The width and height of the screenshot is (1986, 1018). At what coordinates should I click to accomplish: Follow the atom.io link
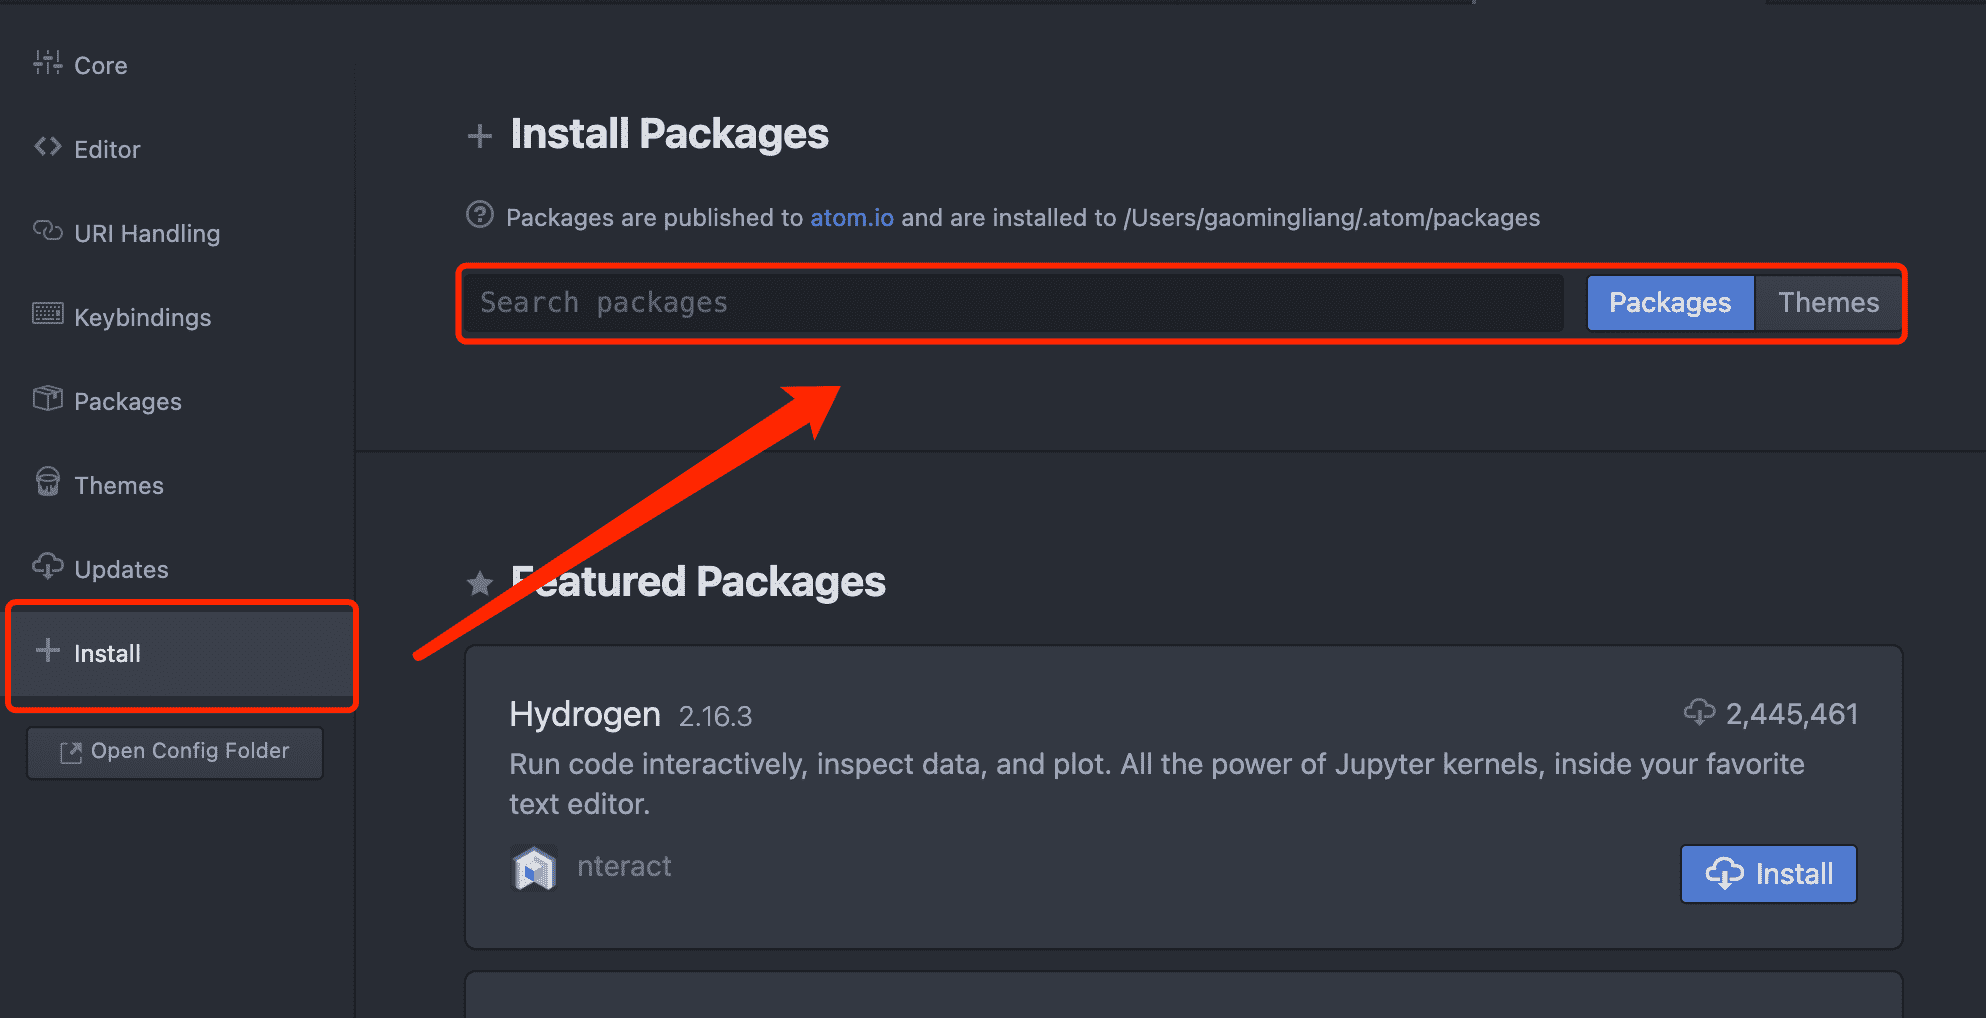[851, 218]
